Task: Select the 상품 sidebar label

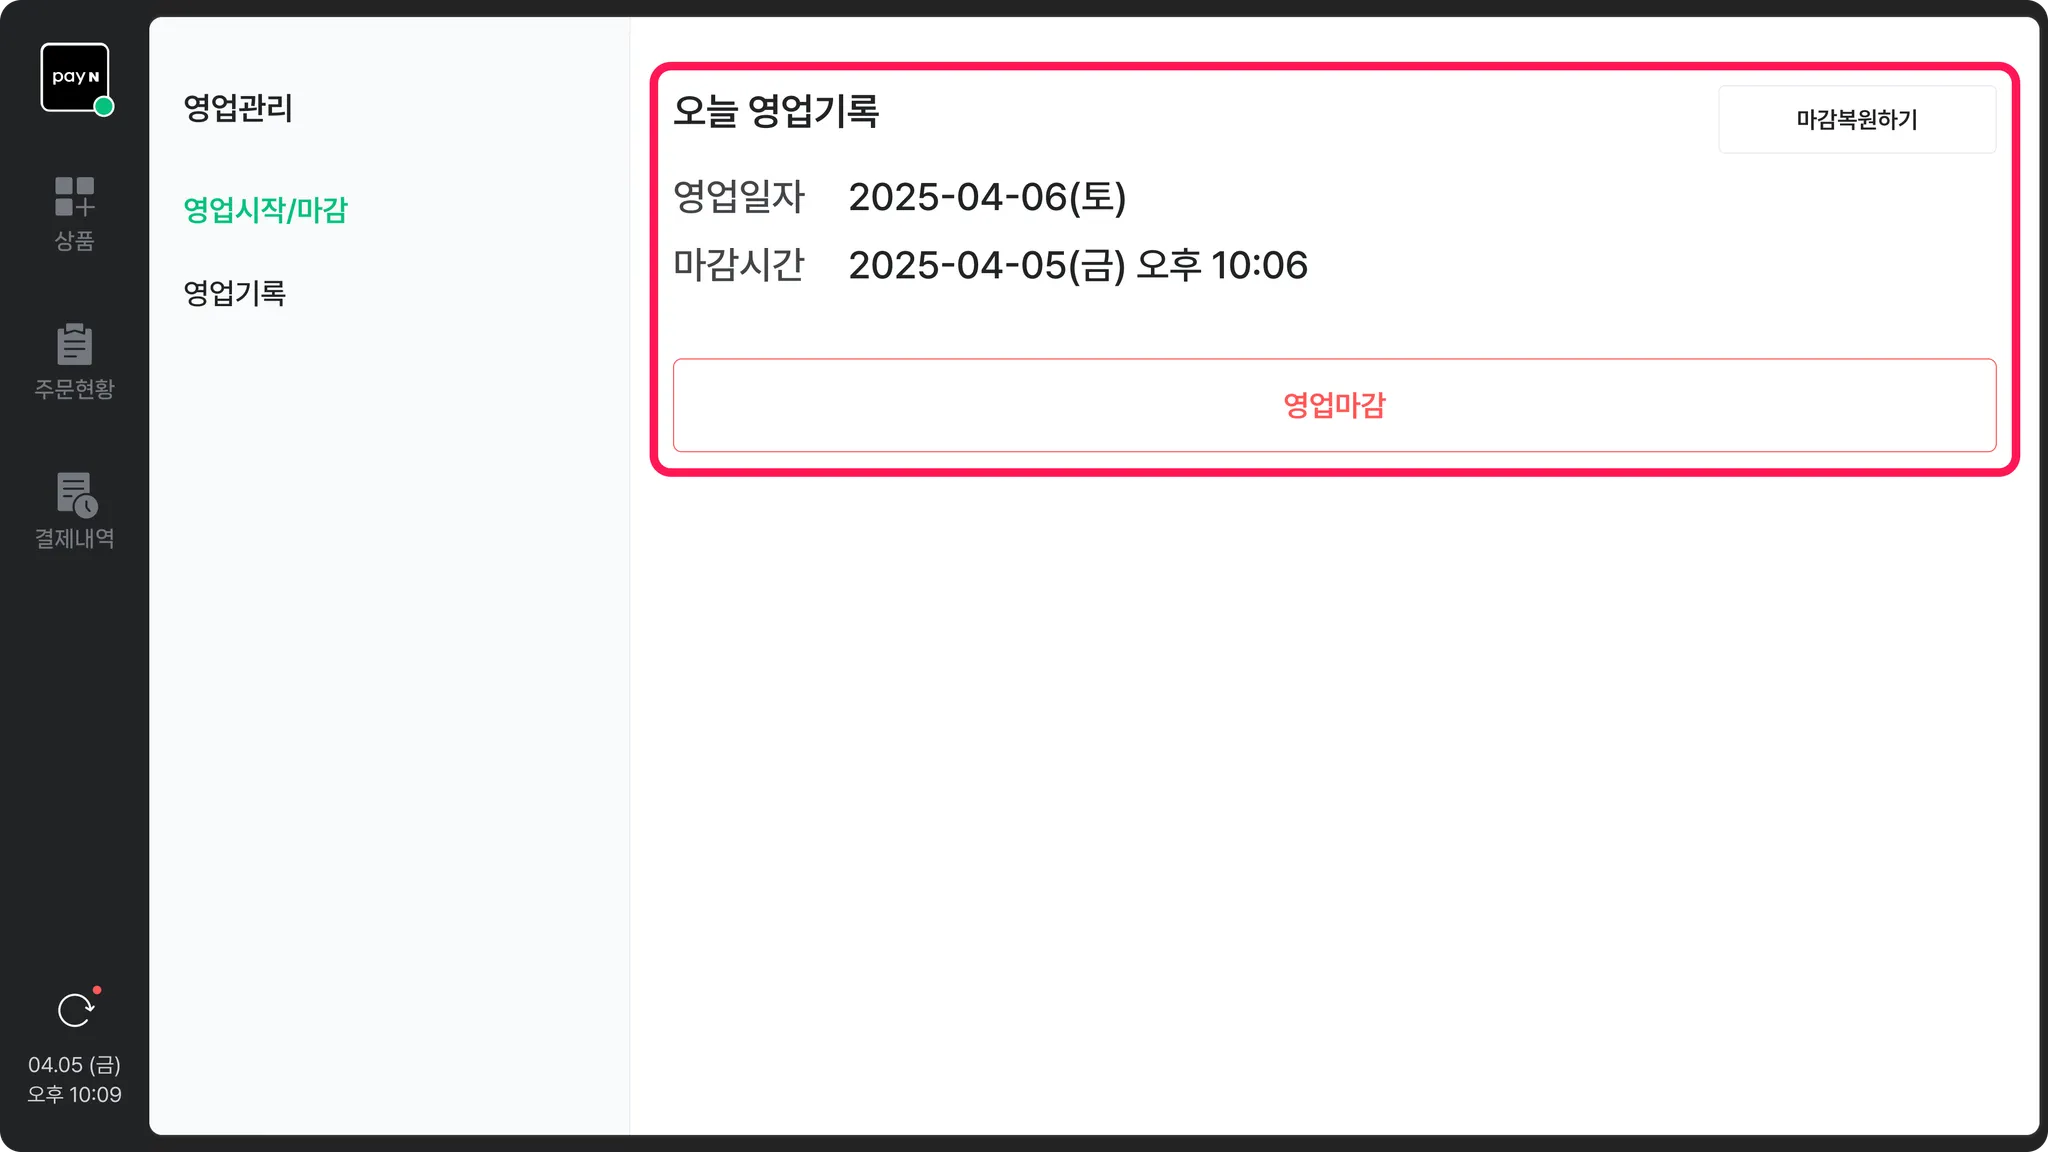Action: click(75, 241)
